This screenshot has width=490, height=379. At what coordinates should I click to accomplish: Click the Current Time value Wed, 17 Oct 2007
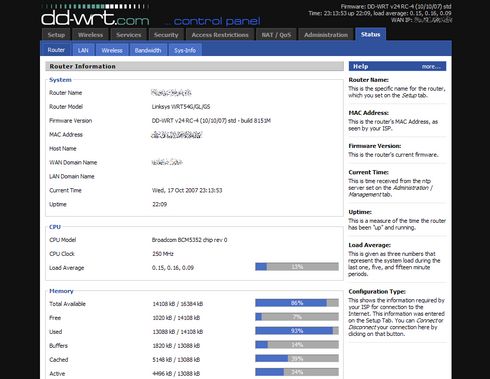[x=187, y=190]
